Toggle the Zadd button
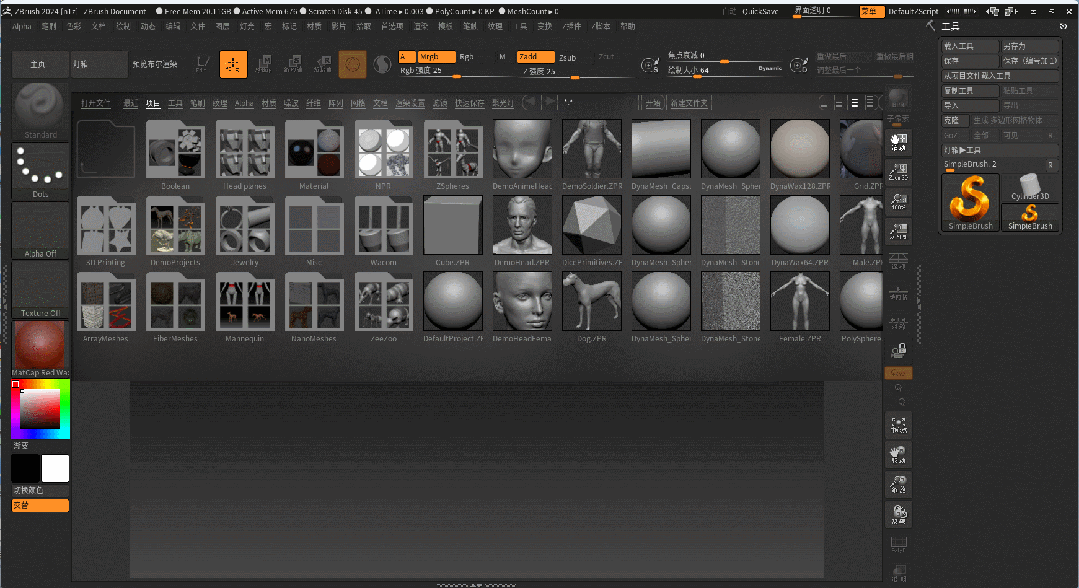1079x588 pixels. (535, 56)
